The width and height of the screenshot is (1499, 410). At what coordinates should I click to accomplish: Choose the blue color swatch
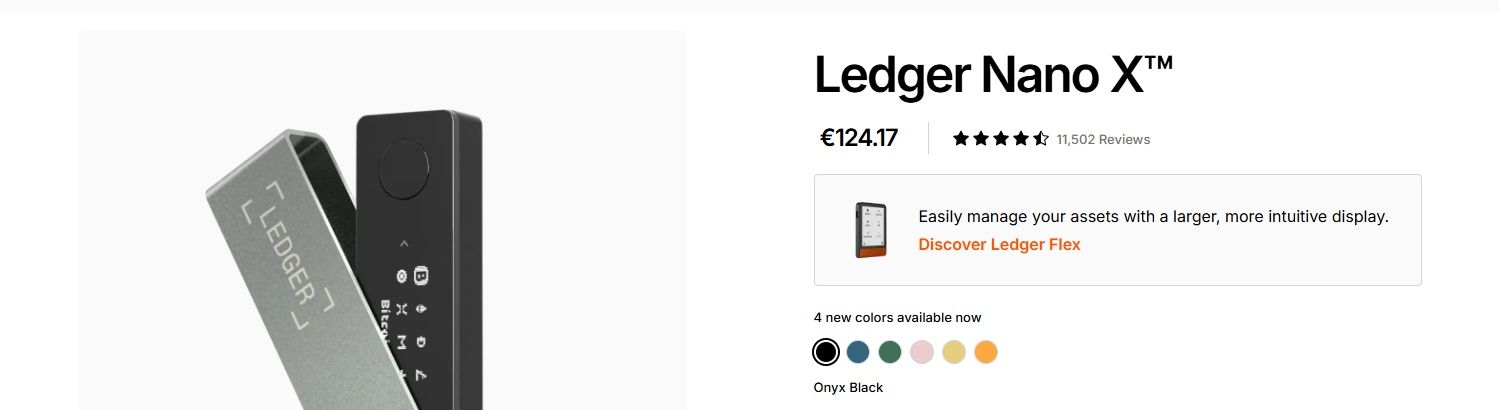tap(857, 352)
